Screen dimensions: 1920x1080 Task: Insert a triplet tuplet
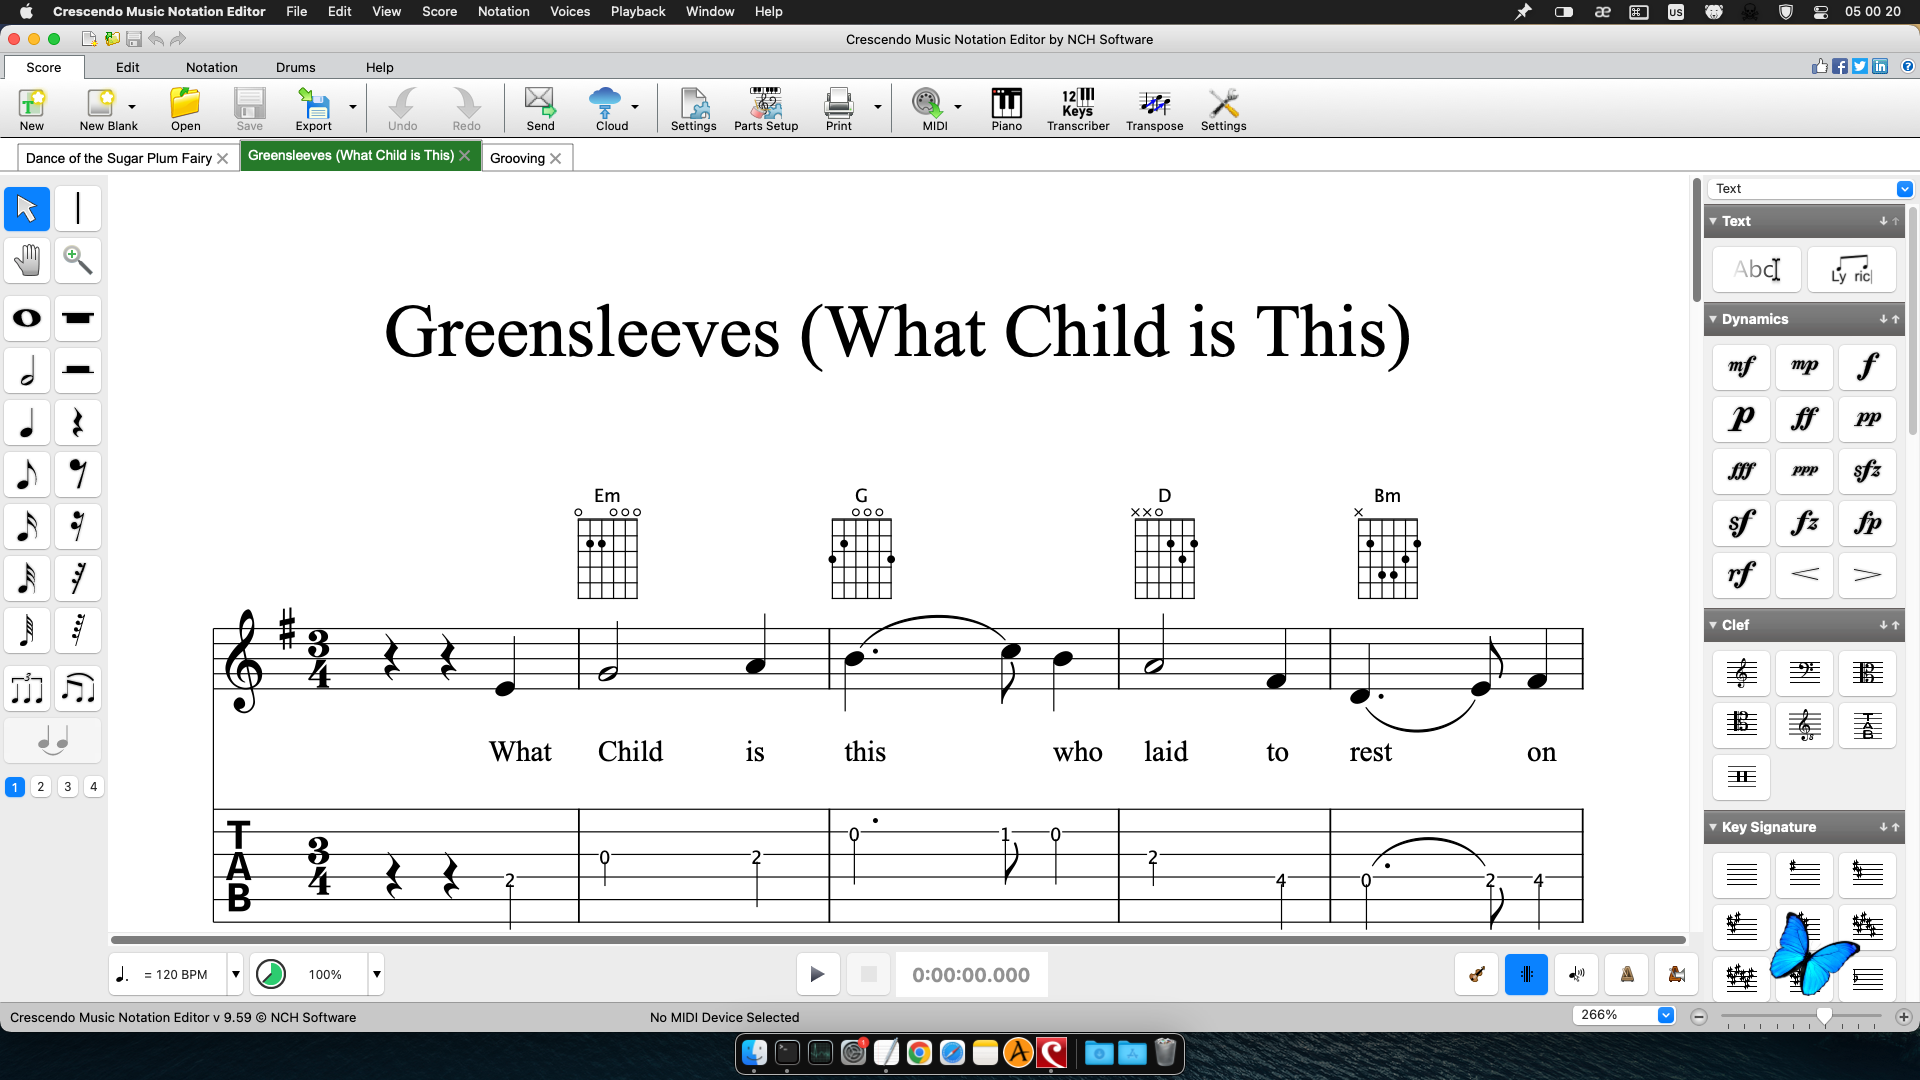[x=27, y=689]
